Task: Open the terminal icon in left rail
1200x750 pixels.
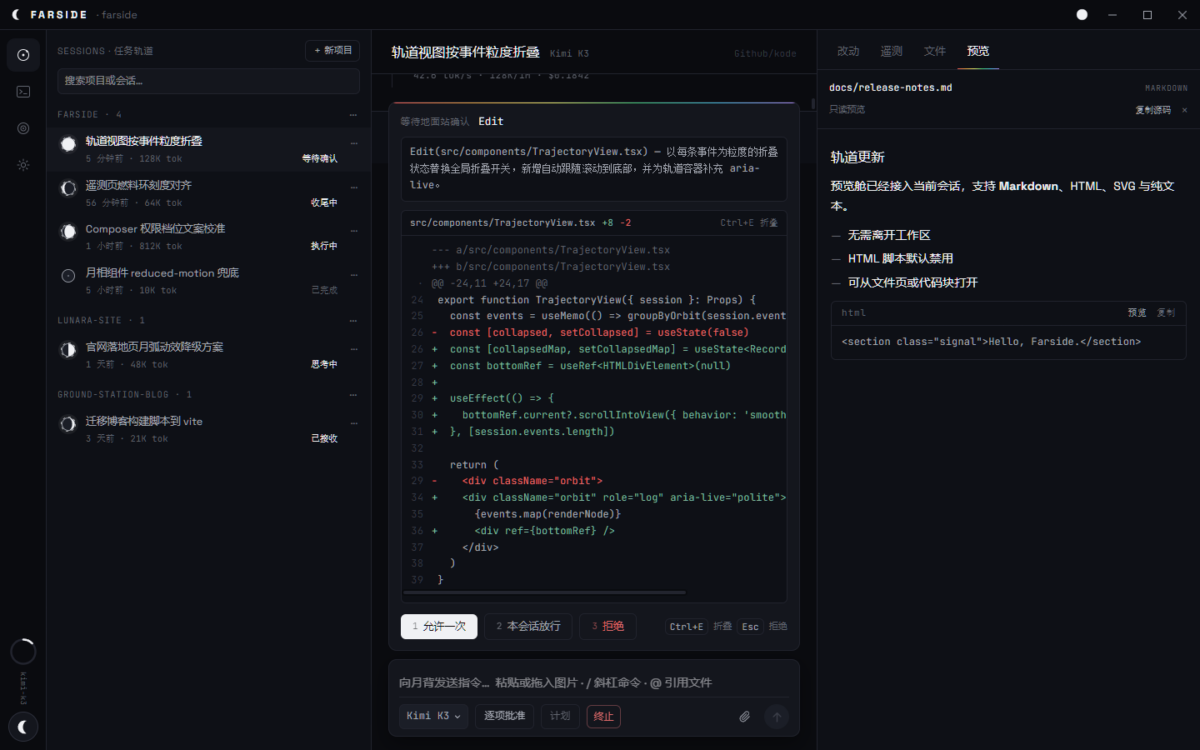Action: coord(23,92)
